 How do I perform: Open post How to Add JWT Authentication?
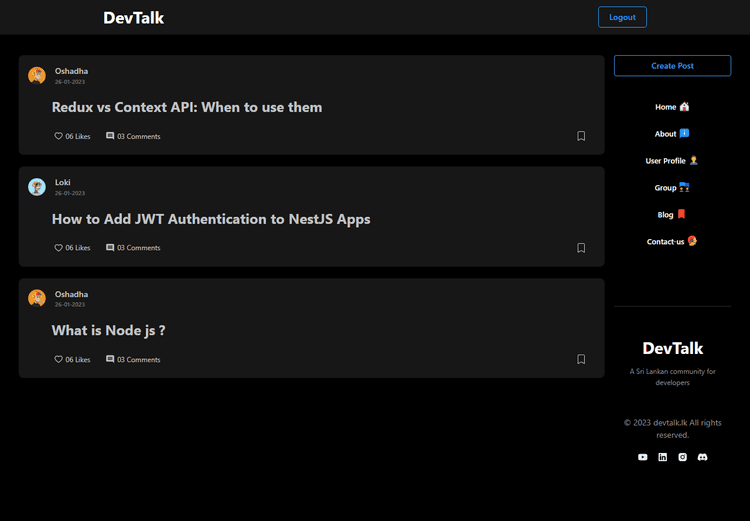point(211,219)
